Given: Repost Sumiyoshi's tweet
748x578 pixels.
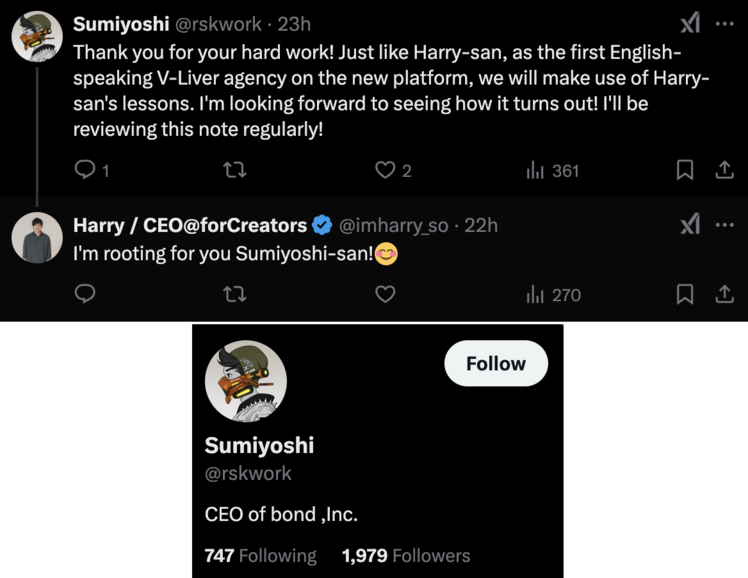Looking at the screenshot, I should click(x=236, y=171).
